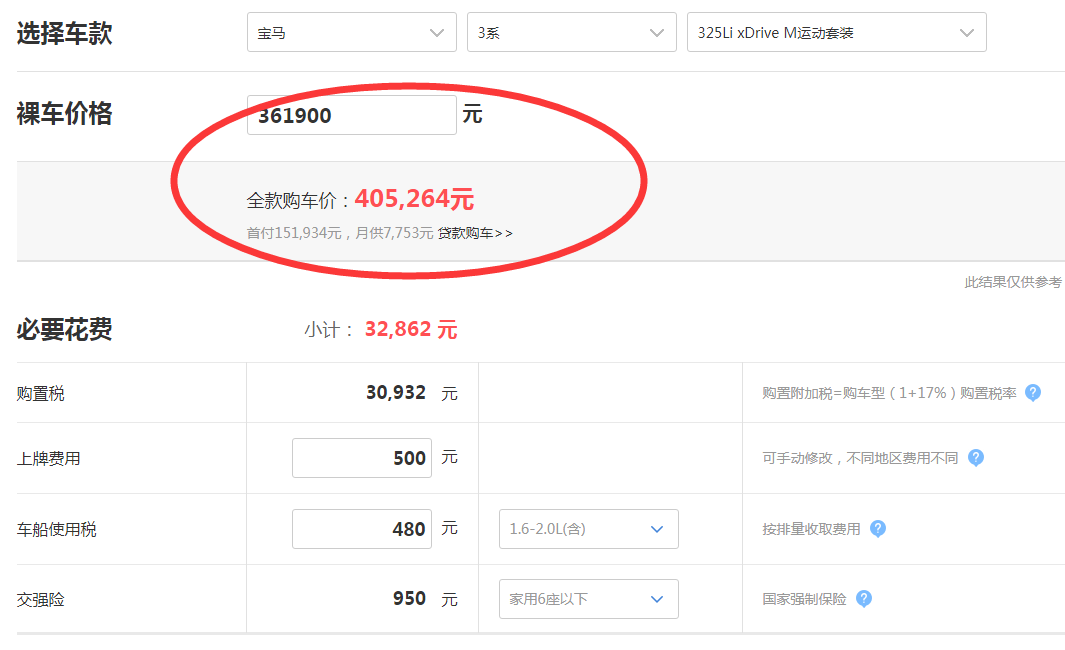The height and width of the screenshot is (650, 1065).
Task: Open the 贷款购车>> link
Action: click(x=475, y=234)
